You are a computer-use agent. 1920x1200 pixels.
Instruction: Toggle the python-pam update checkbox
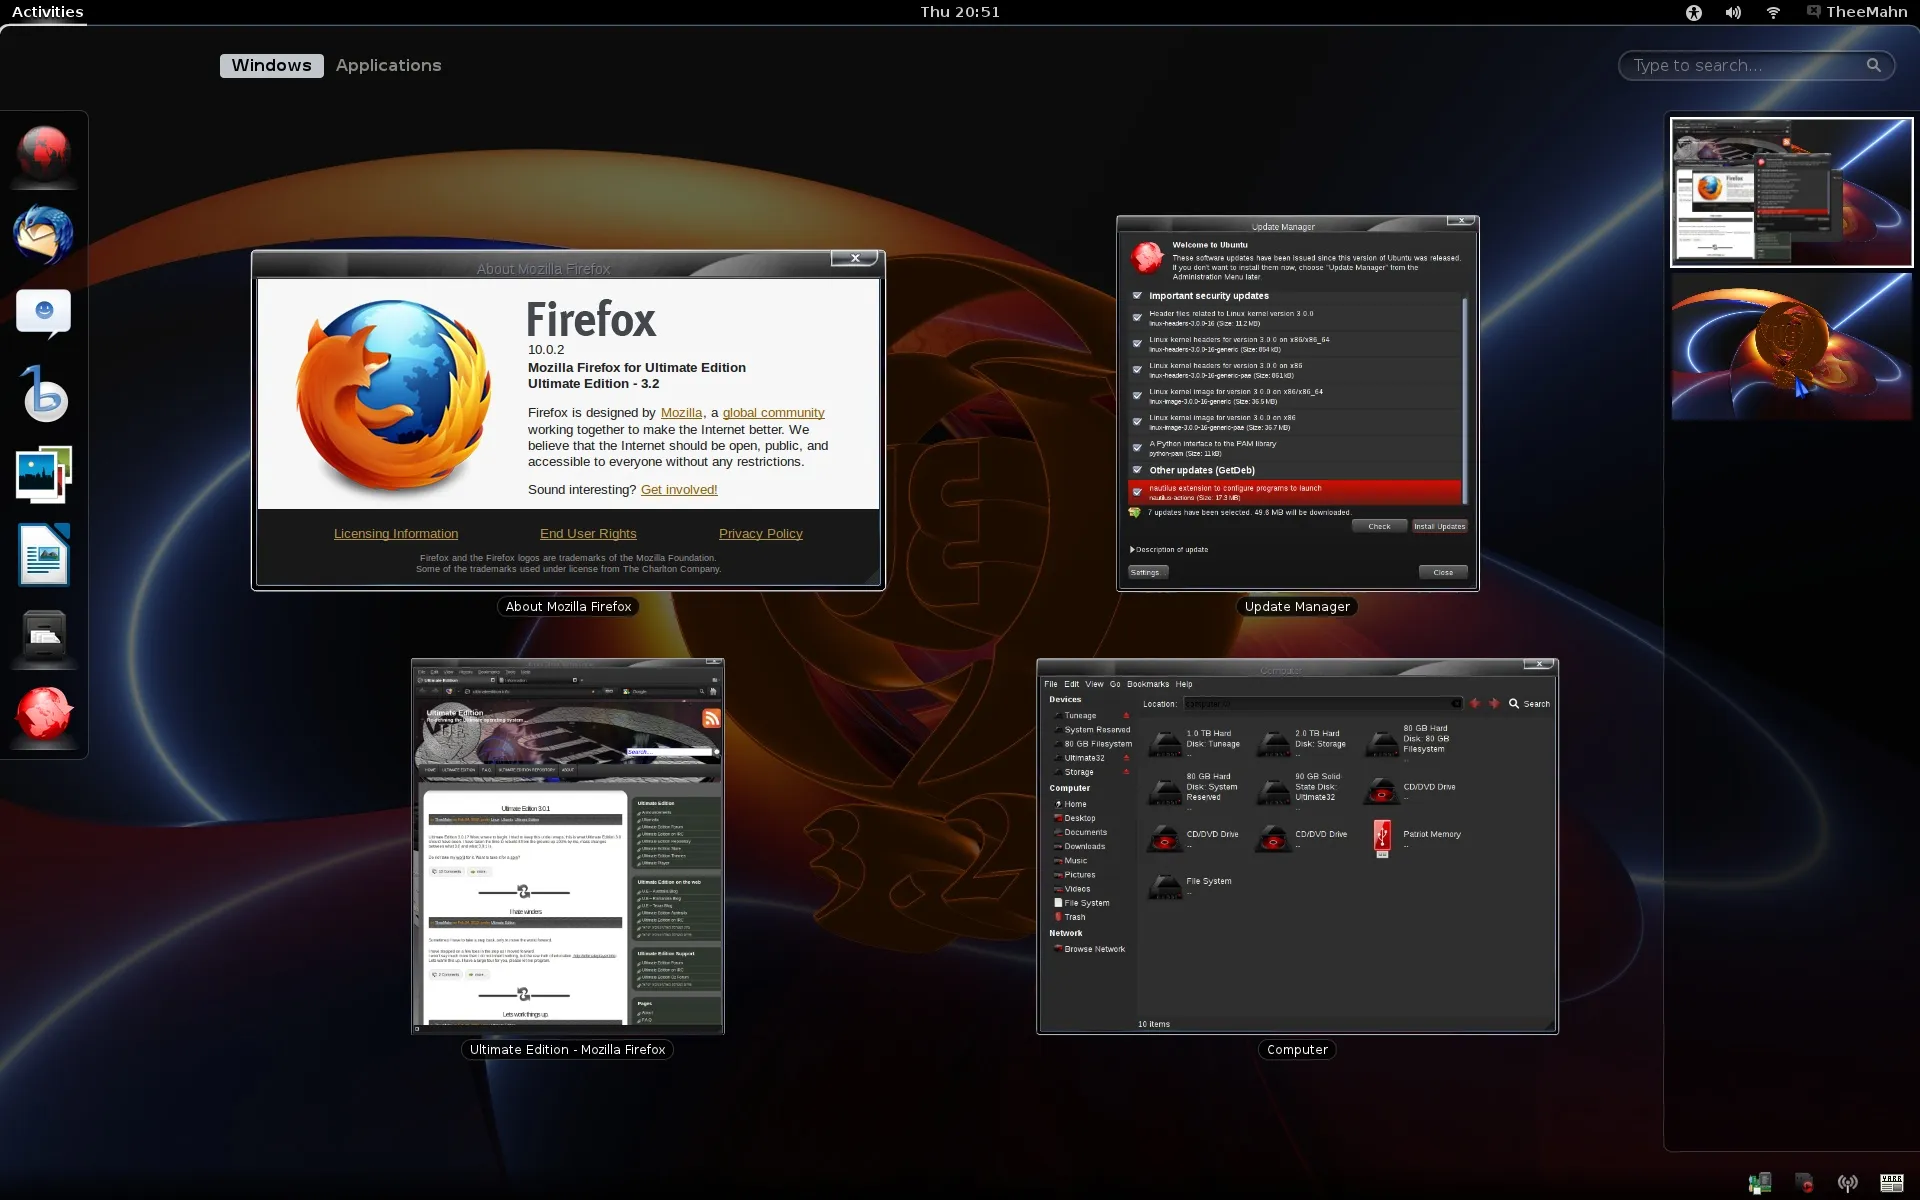pos(1137,448)
